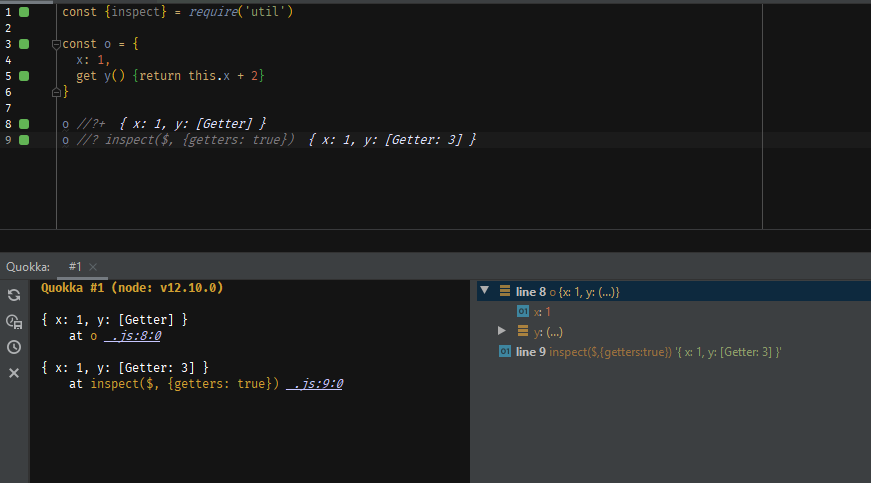
Task: Click the value type icon beside x: 1
Action: coord(523,311)
